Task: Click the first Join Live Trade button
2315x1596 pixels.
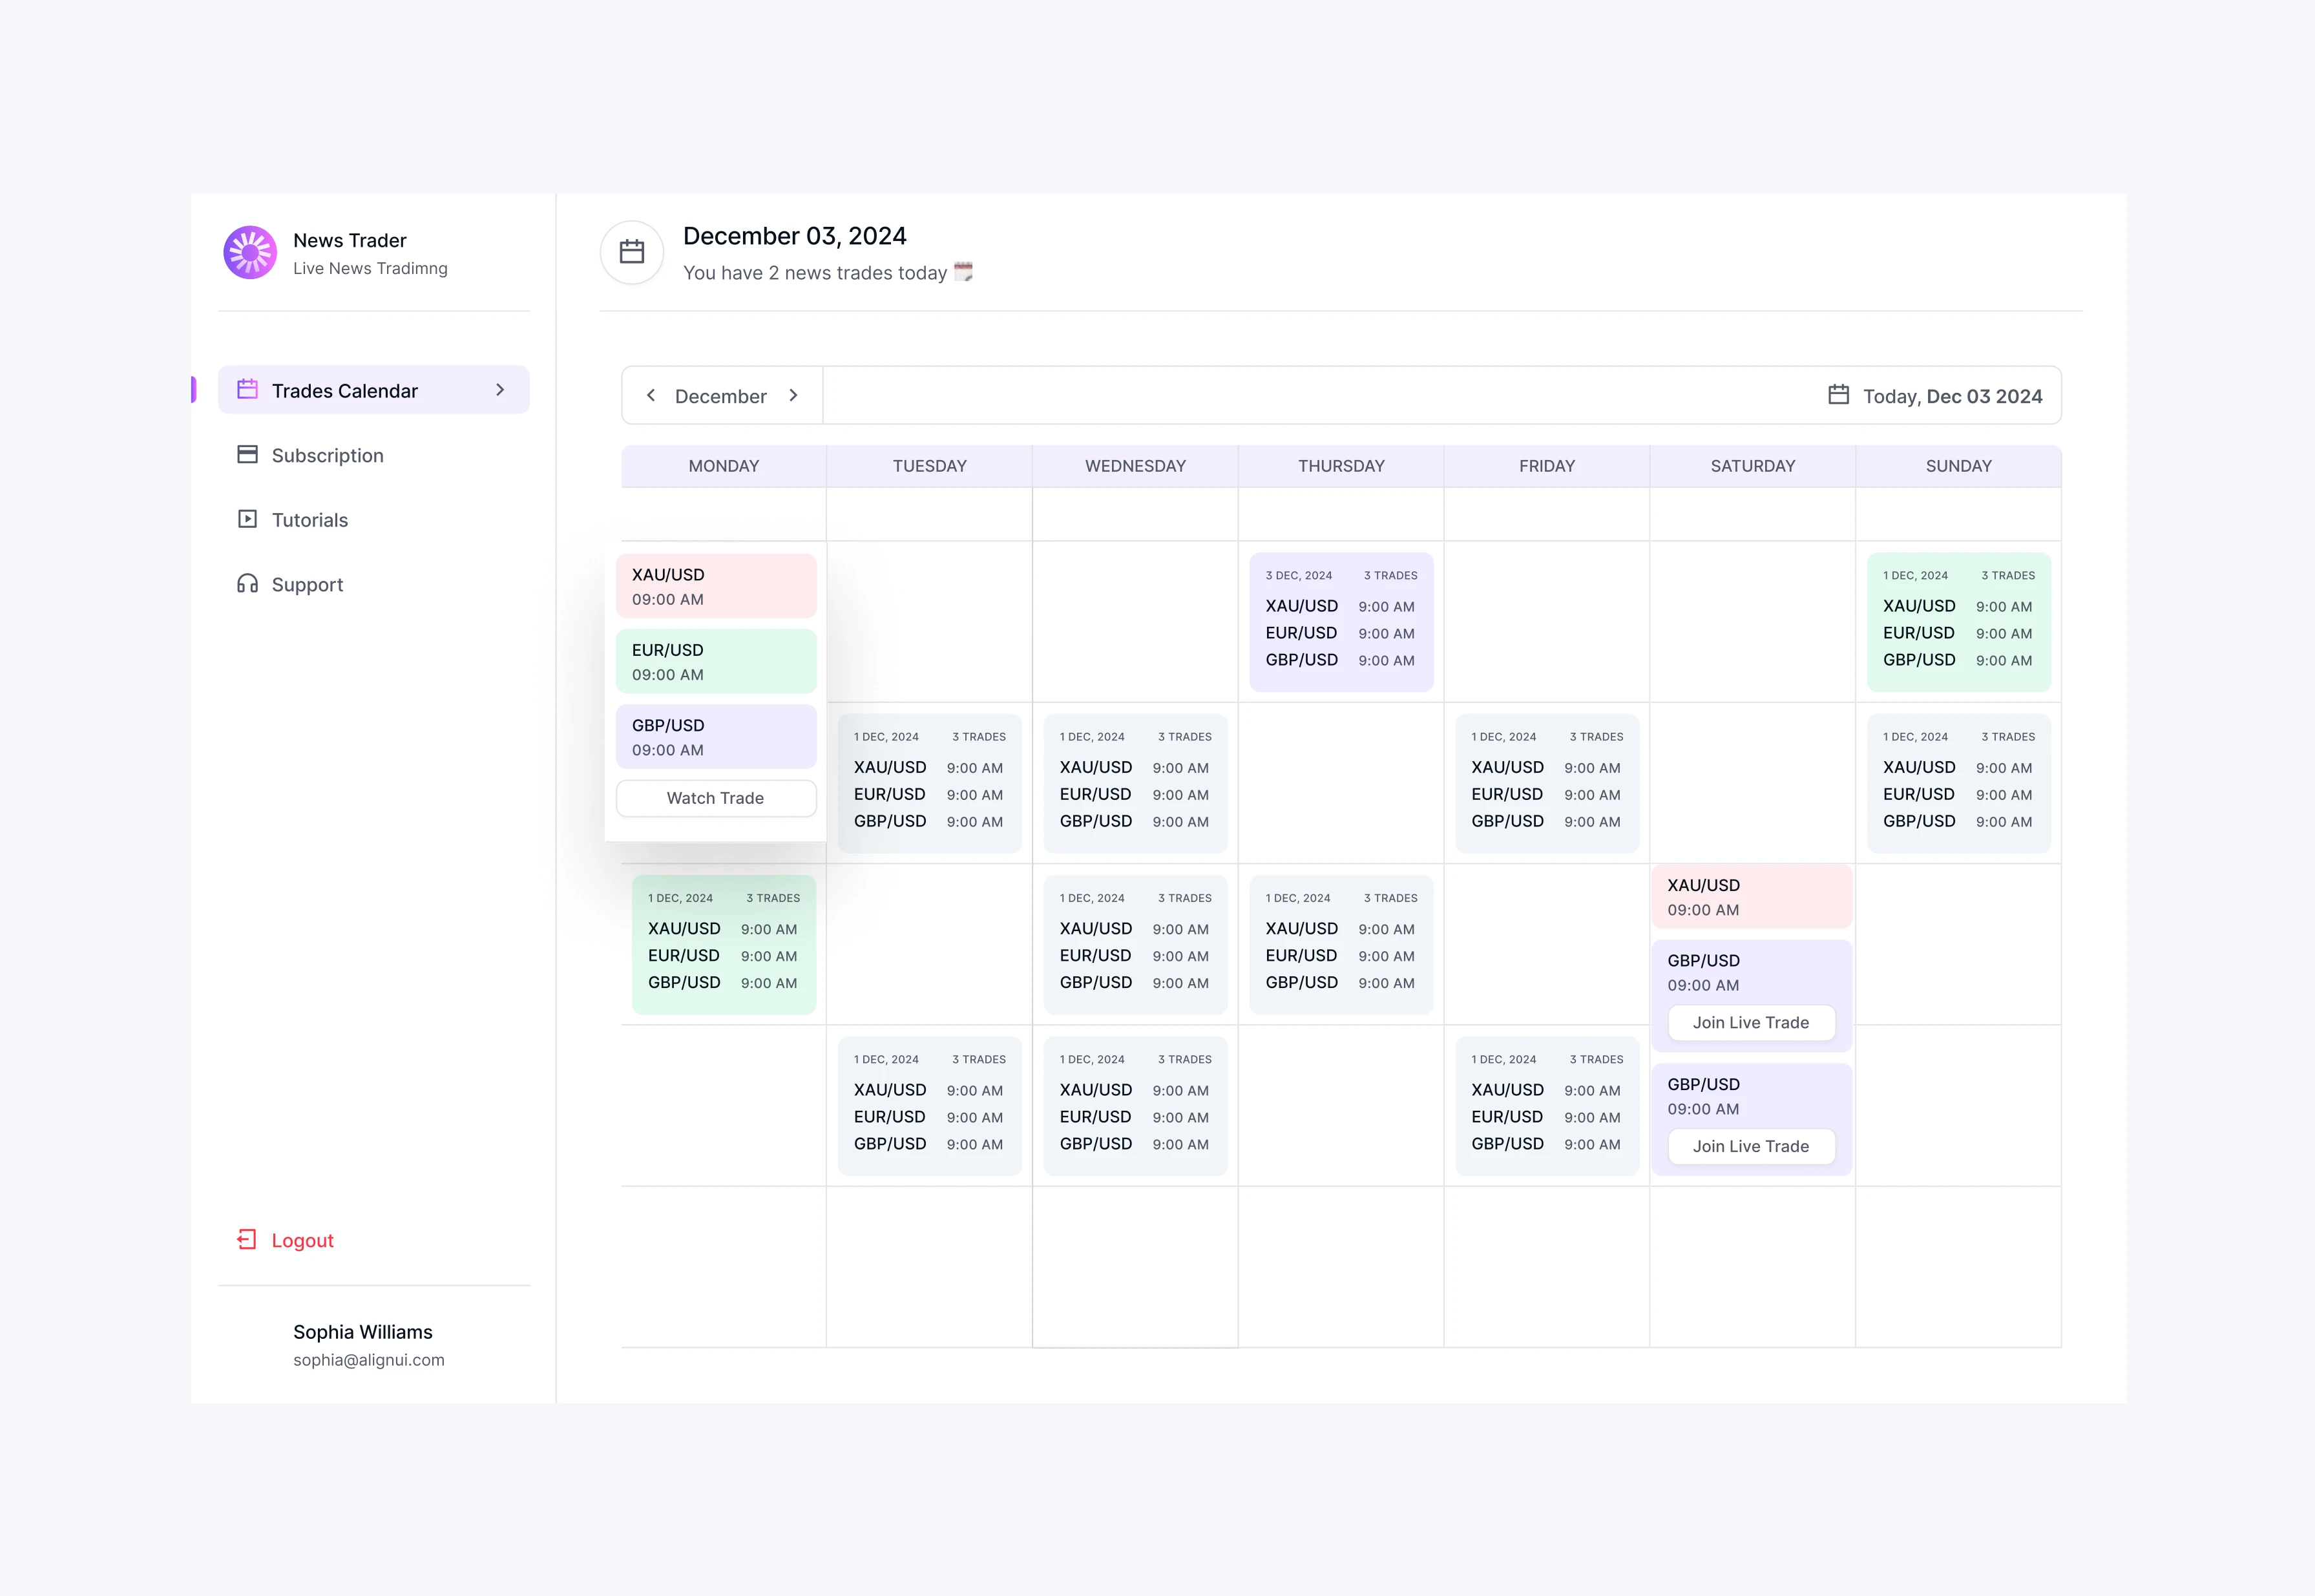Action: click(1751, 1022)
